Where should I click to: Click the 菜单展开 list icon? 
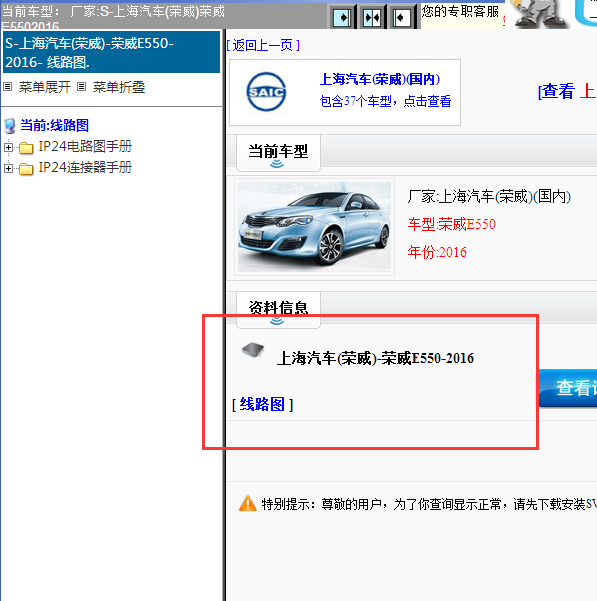pyautogui.click(x=8, y=87)
